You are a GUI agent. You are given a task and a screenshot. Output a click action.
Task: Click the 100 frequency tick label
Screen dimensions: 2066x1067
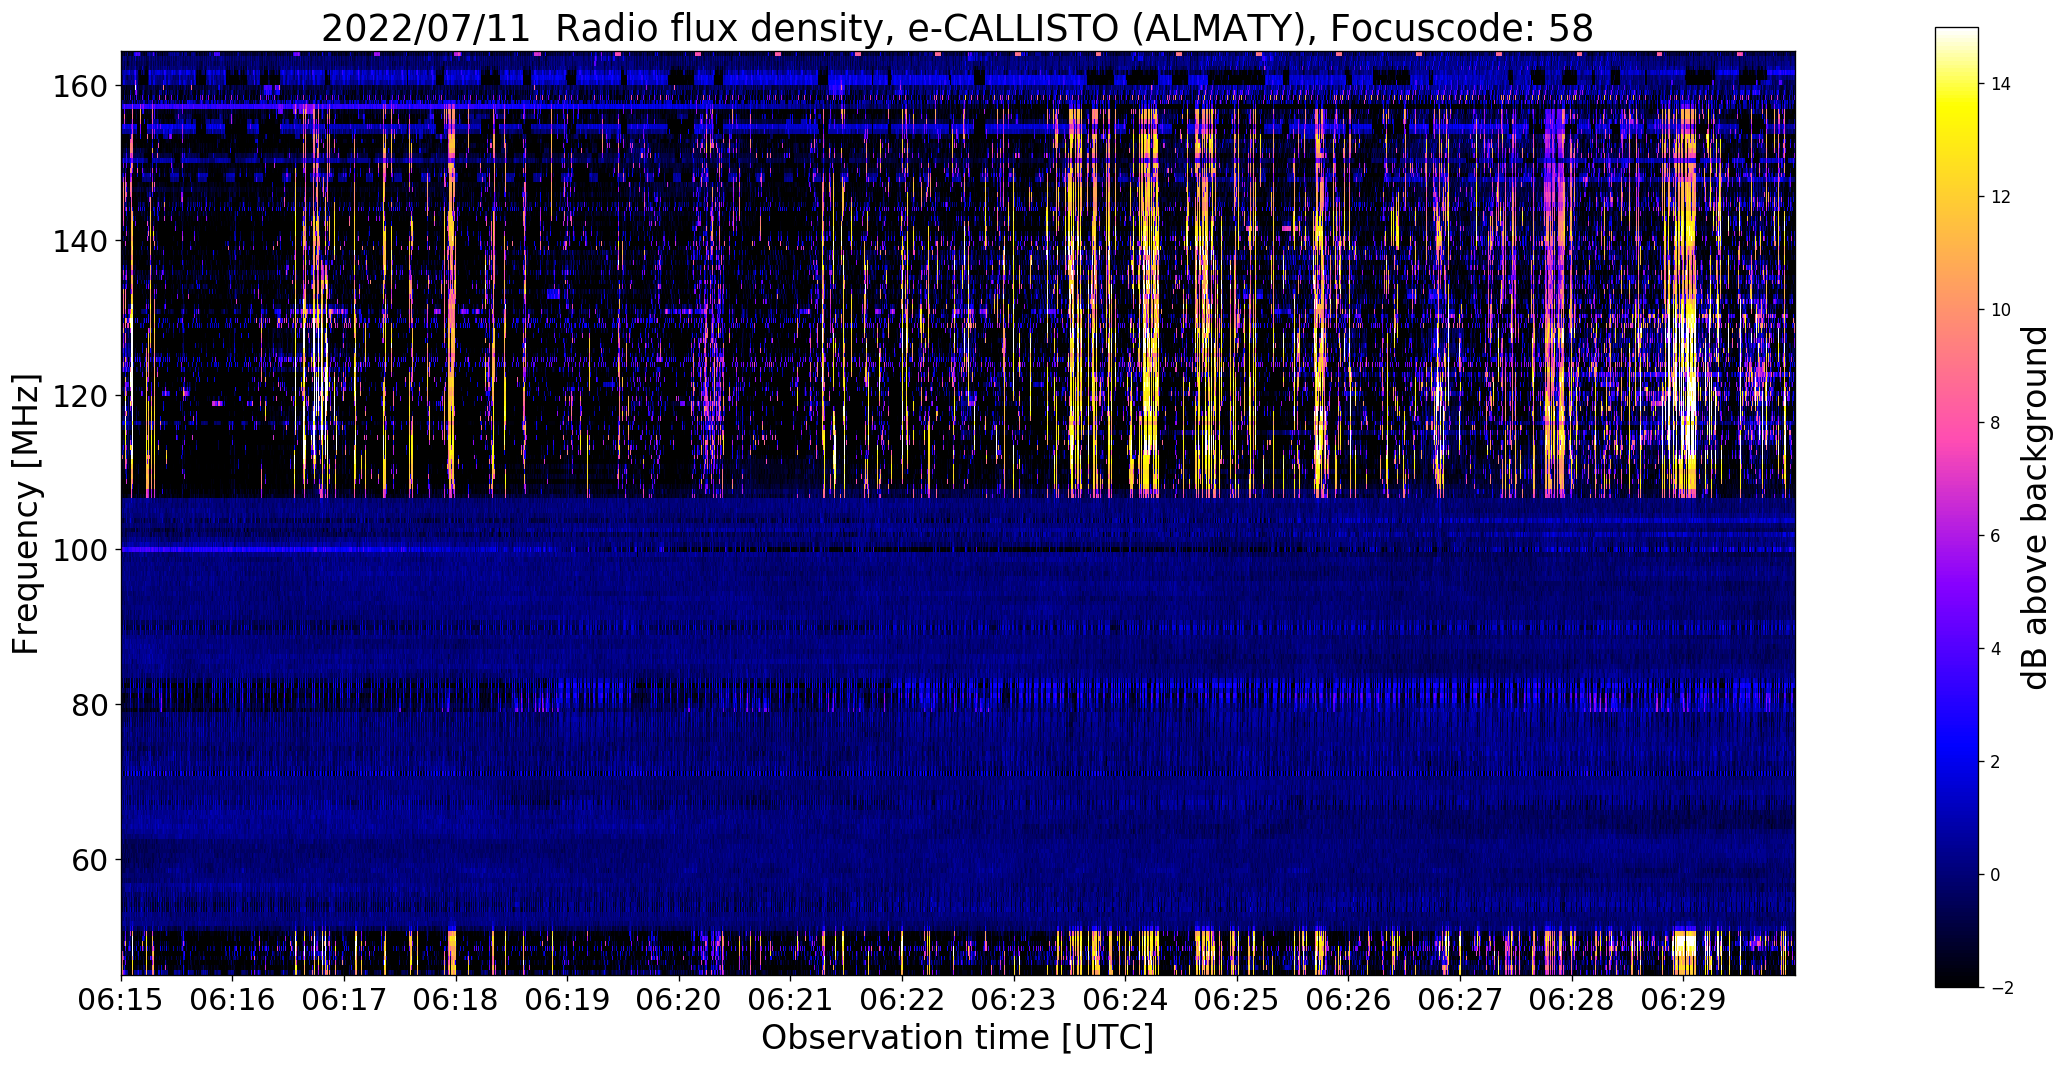(80, 550)
